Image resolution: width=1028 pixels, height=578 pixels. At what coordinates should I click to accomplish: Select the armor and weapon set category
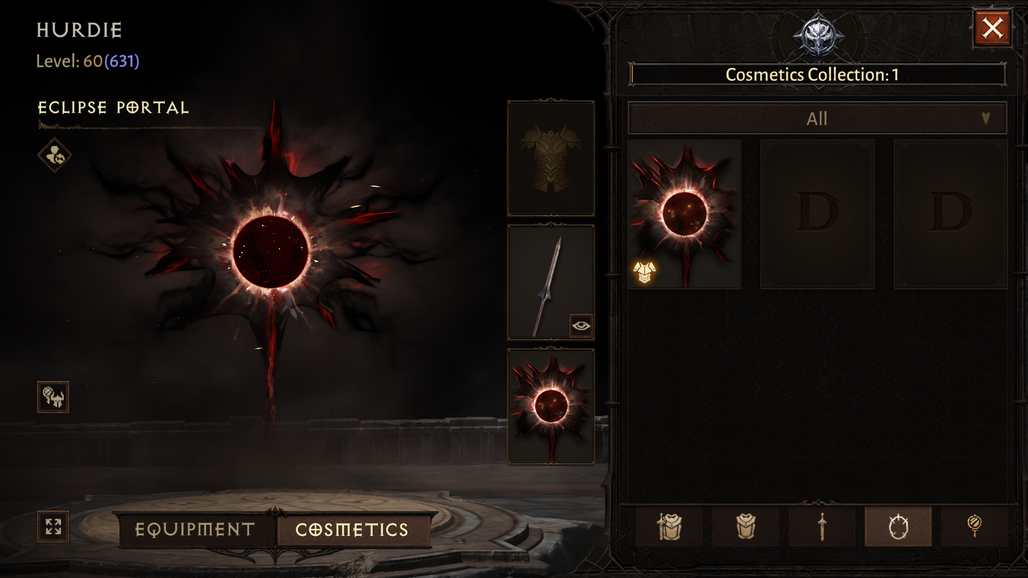[669, 526]
